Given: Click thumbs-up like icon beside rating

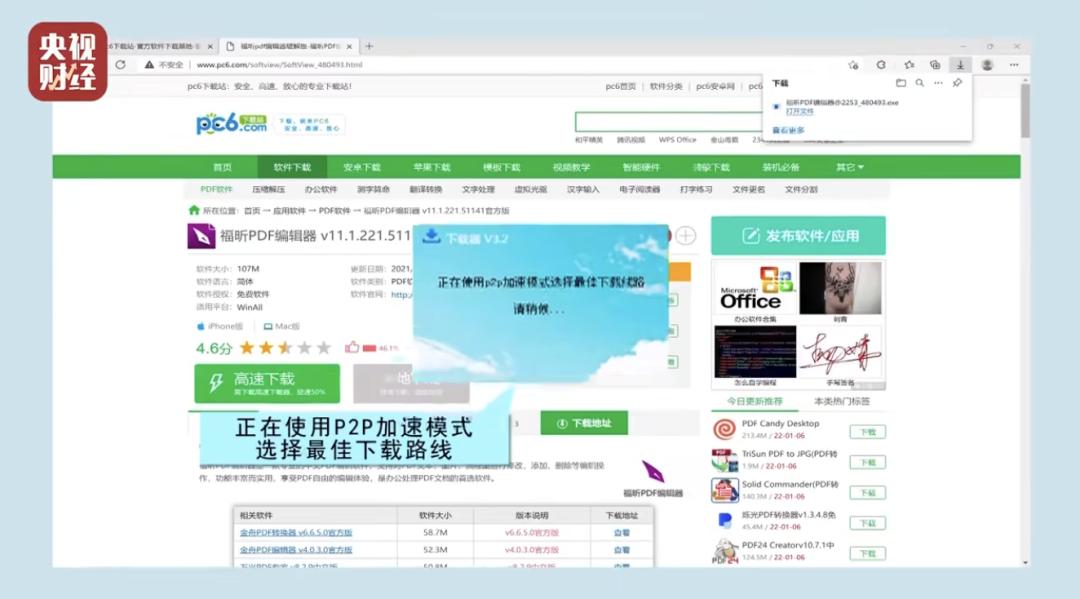Looking at the screenshot, I should click(352, 348).
